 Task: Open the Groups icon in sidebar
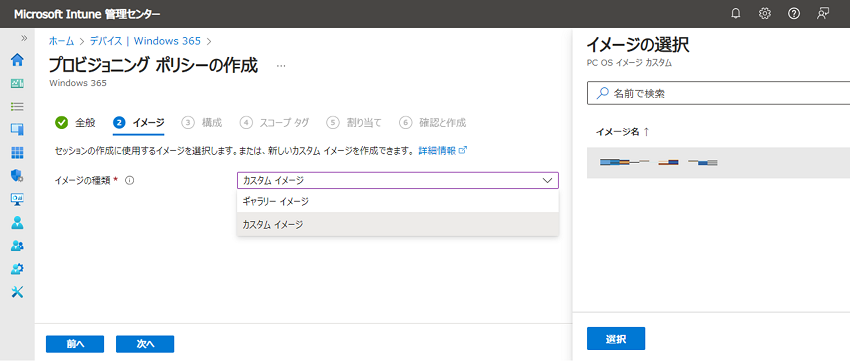tap(17, 246)
